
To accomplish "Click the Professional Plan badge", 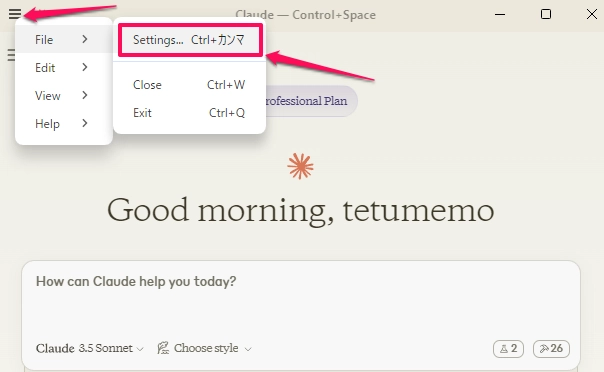I will [x=311, y=101].
